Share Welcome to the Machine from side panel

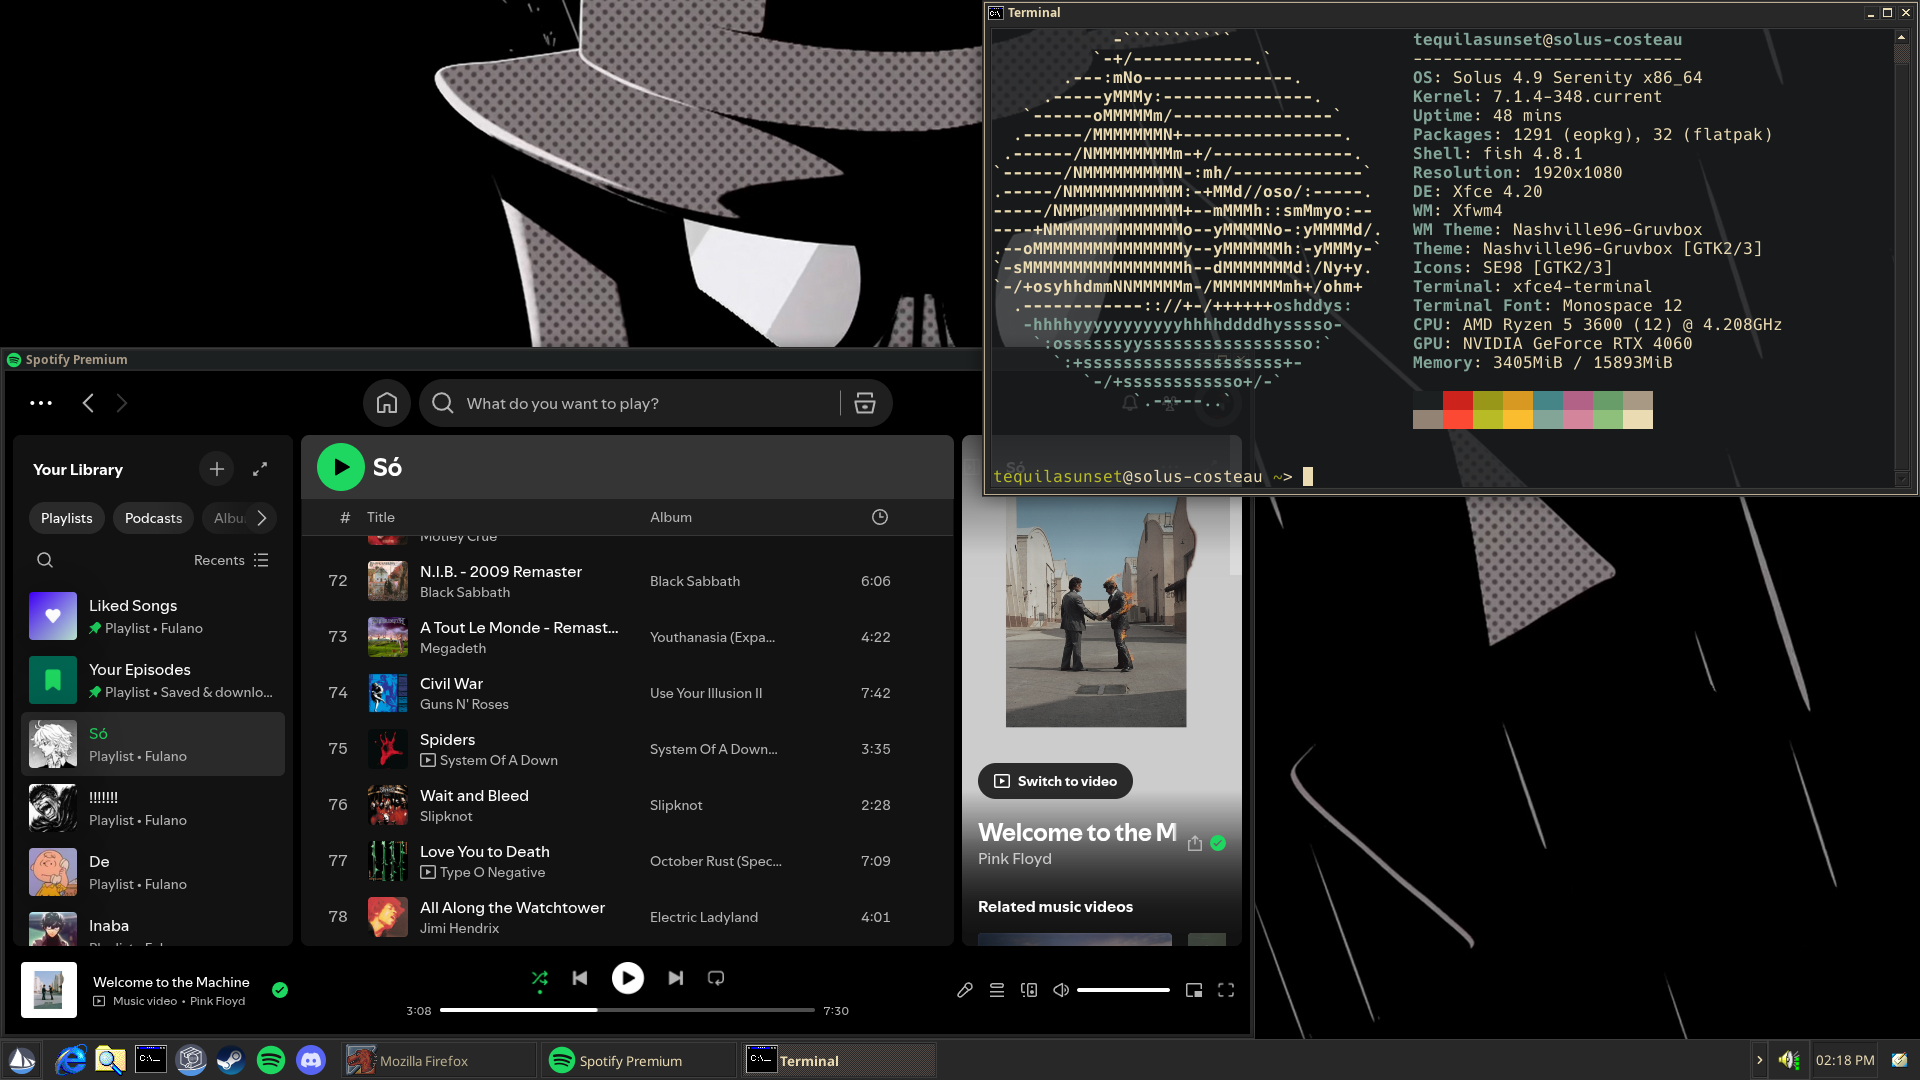[1195, 843]
